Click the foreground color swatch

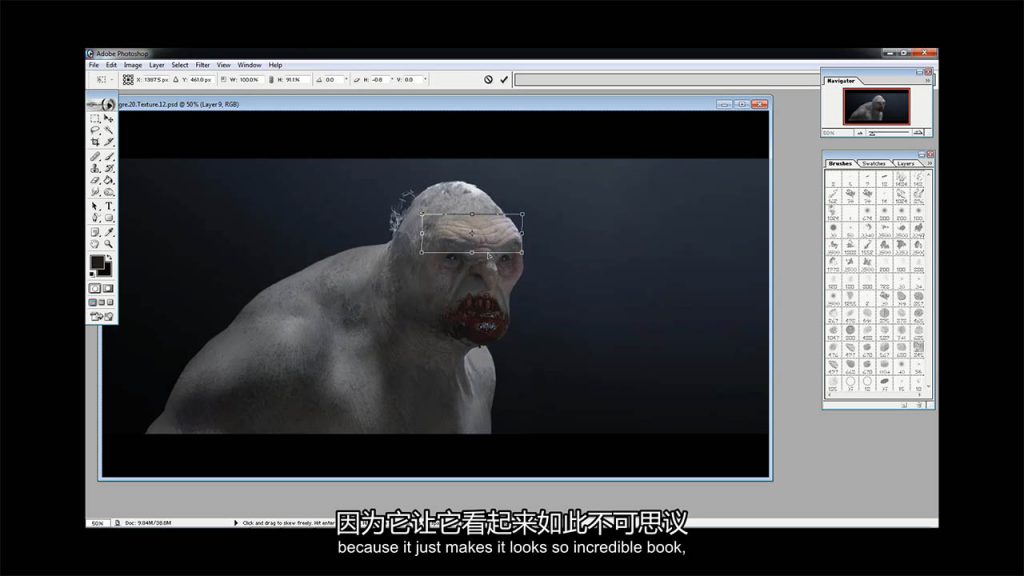pyautogui.click(x=97, y=263)
